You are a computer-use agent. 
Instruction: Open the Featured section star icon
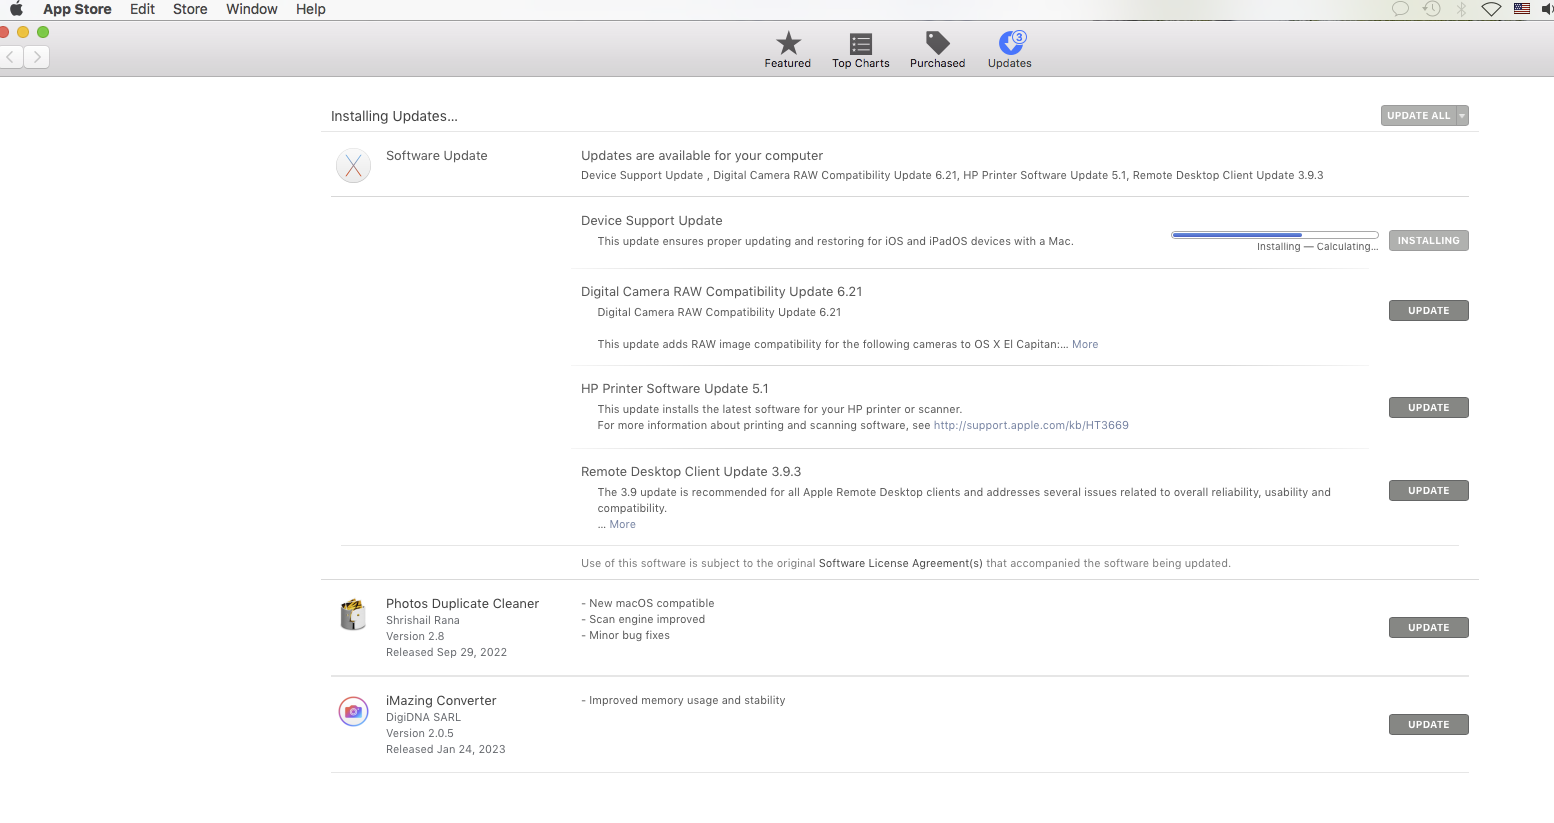coord(788,43)
